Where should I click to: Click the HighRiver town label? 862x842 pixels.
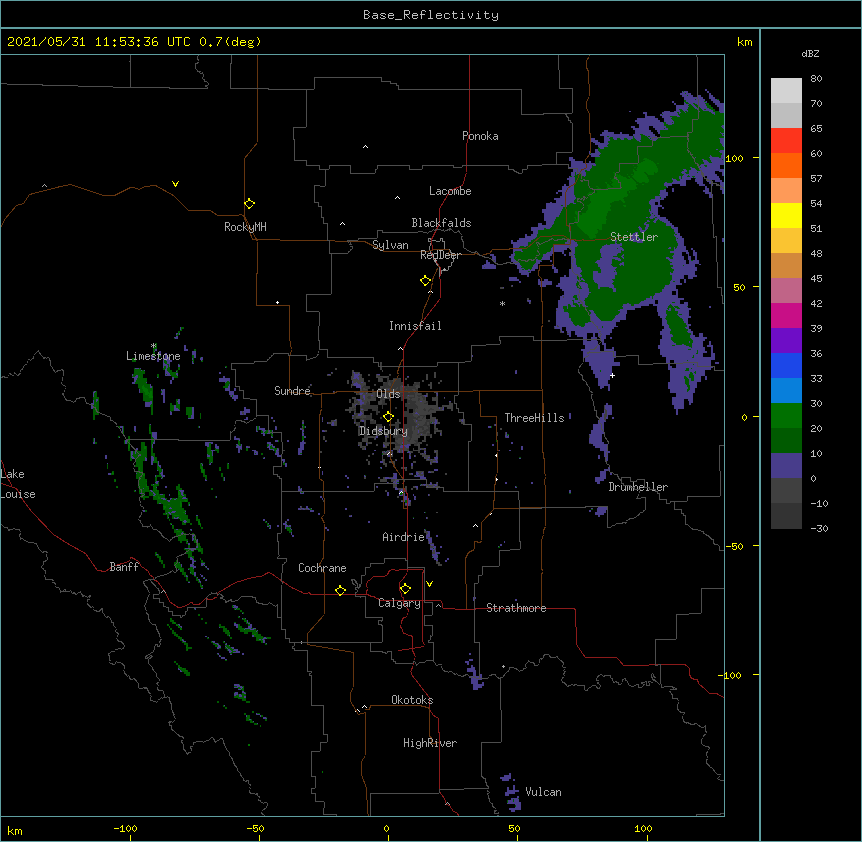pyautogui.click(x=430, y=743)
